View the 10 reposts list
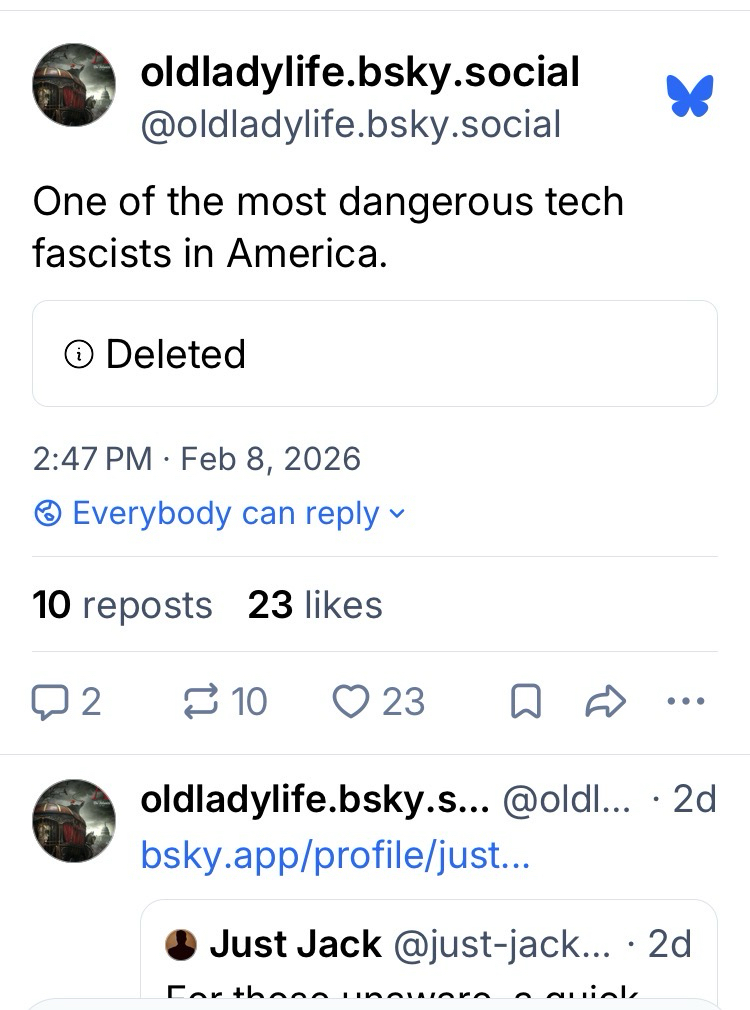 [122, 605]
